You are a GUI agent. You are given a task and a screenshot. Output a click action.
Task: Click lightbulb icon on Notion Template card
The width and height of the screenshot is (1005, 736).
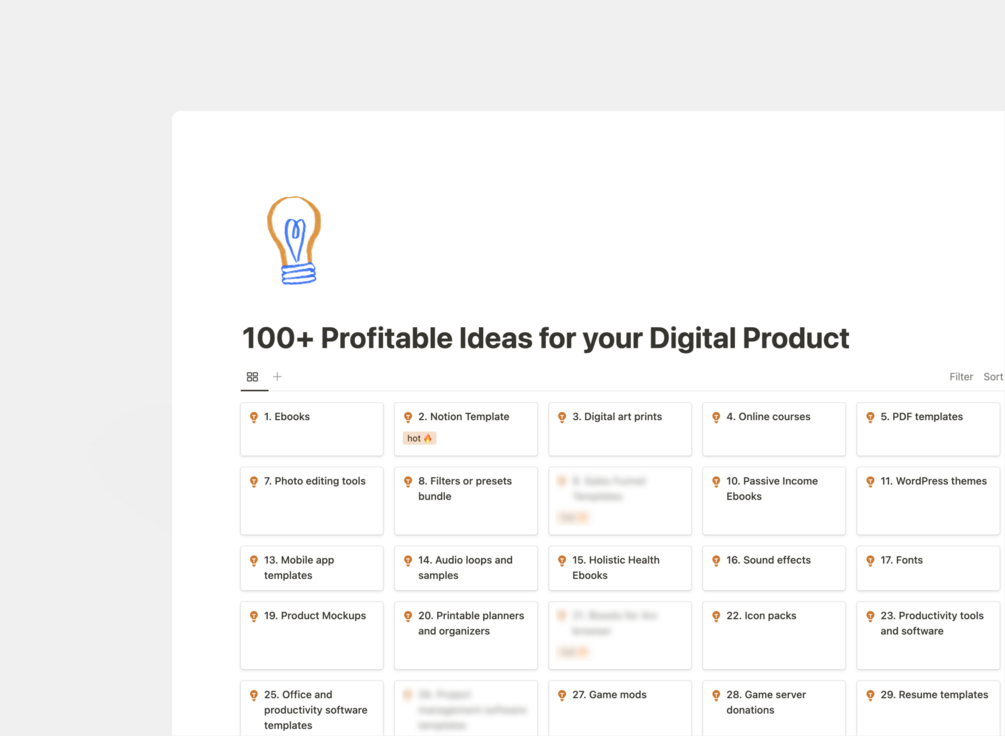coord(408,417)
